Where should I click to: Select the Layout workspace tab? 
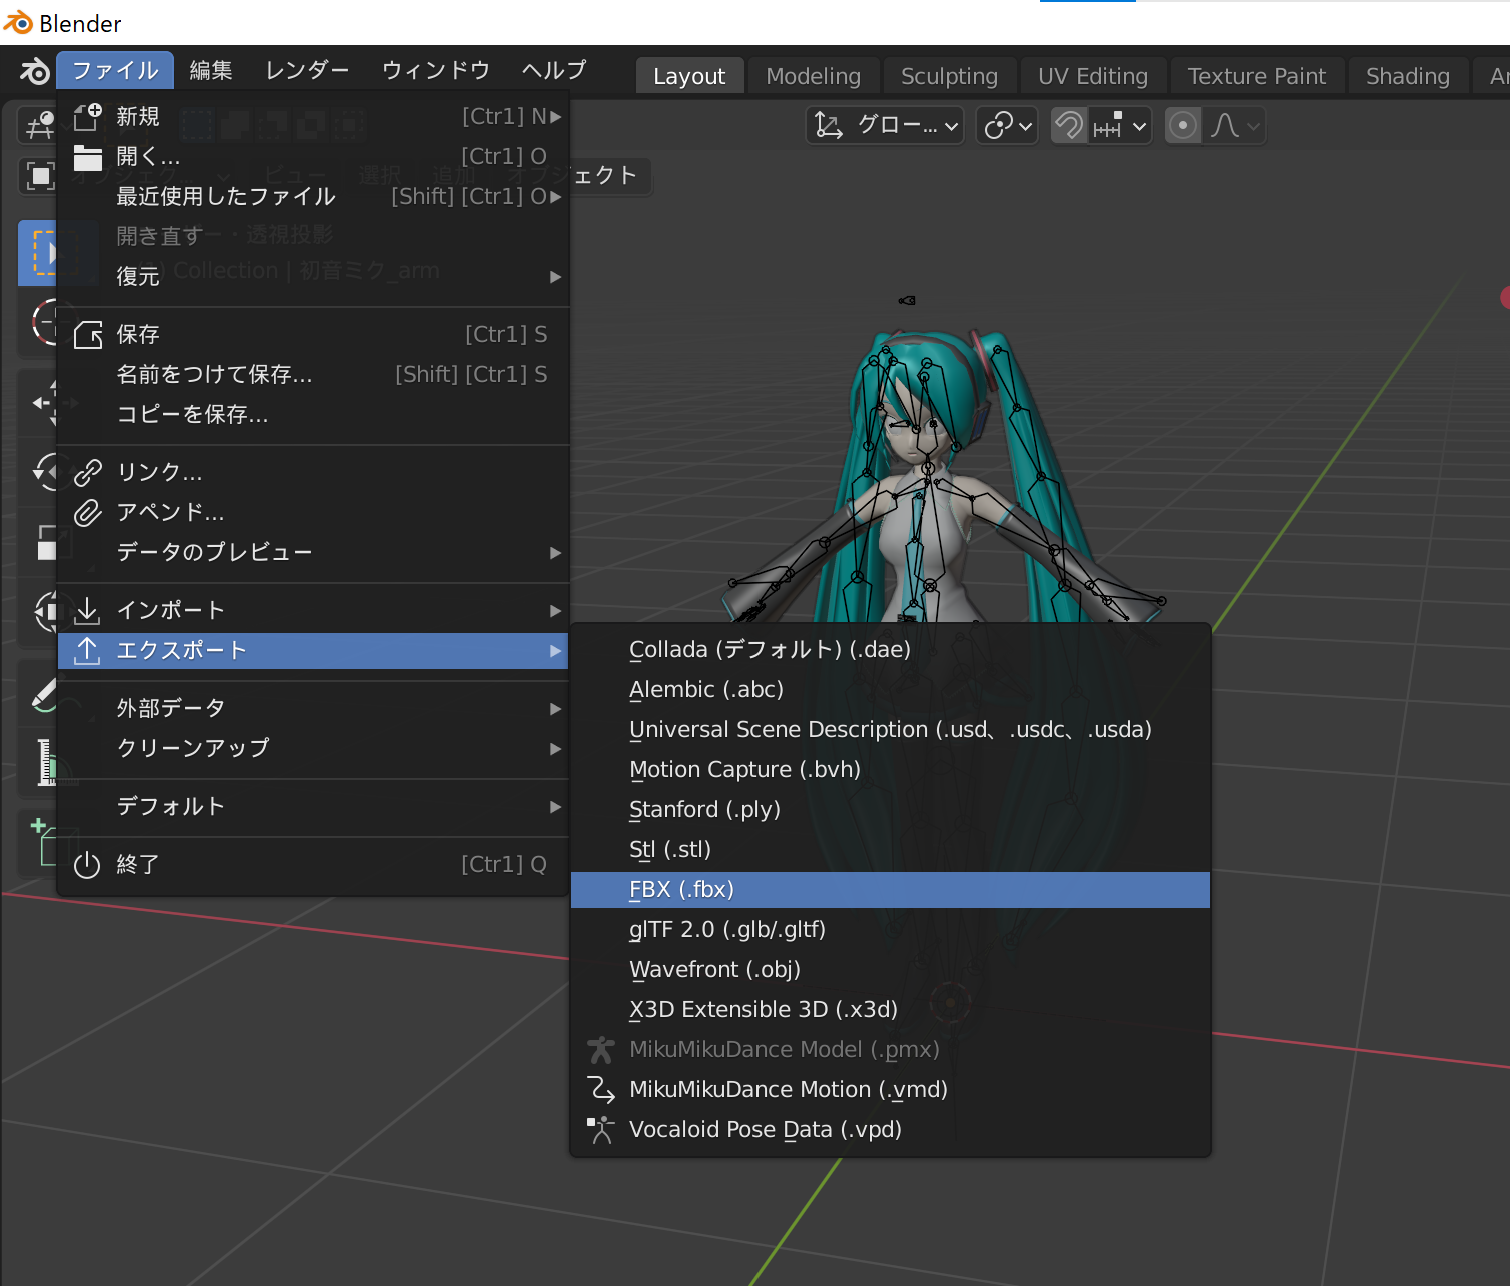689,76
